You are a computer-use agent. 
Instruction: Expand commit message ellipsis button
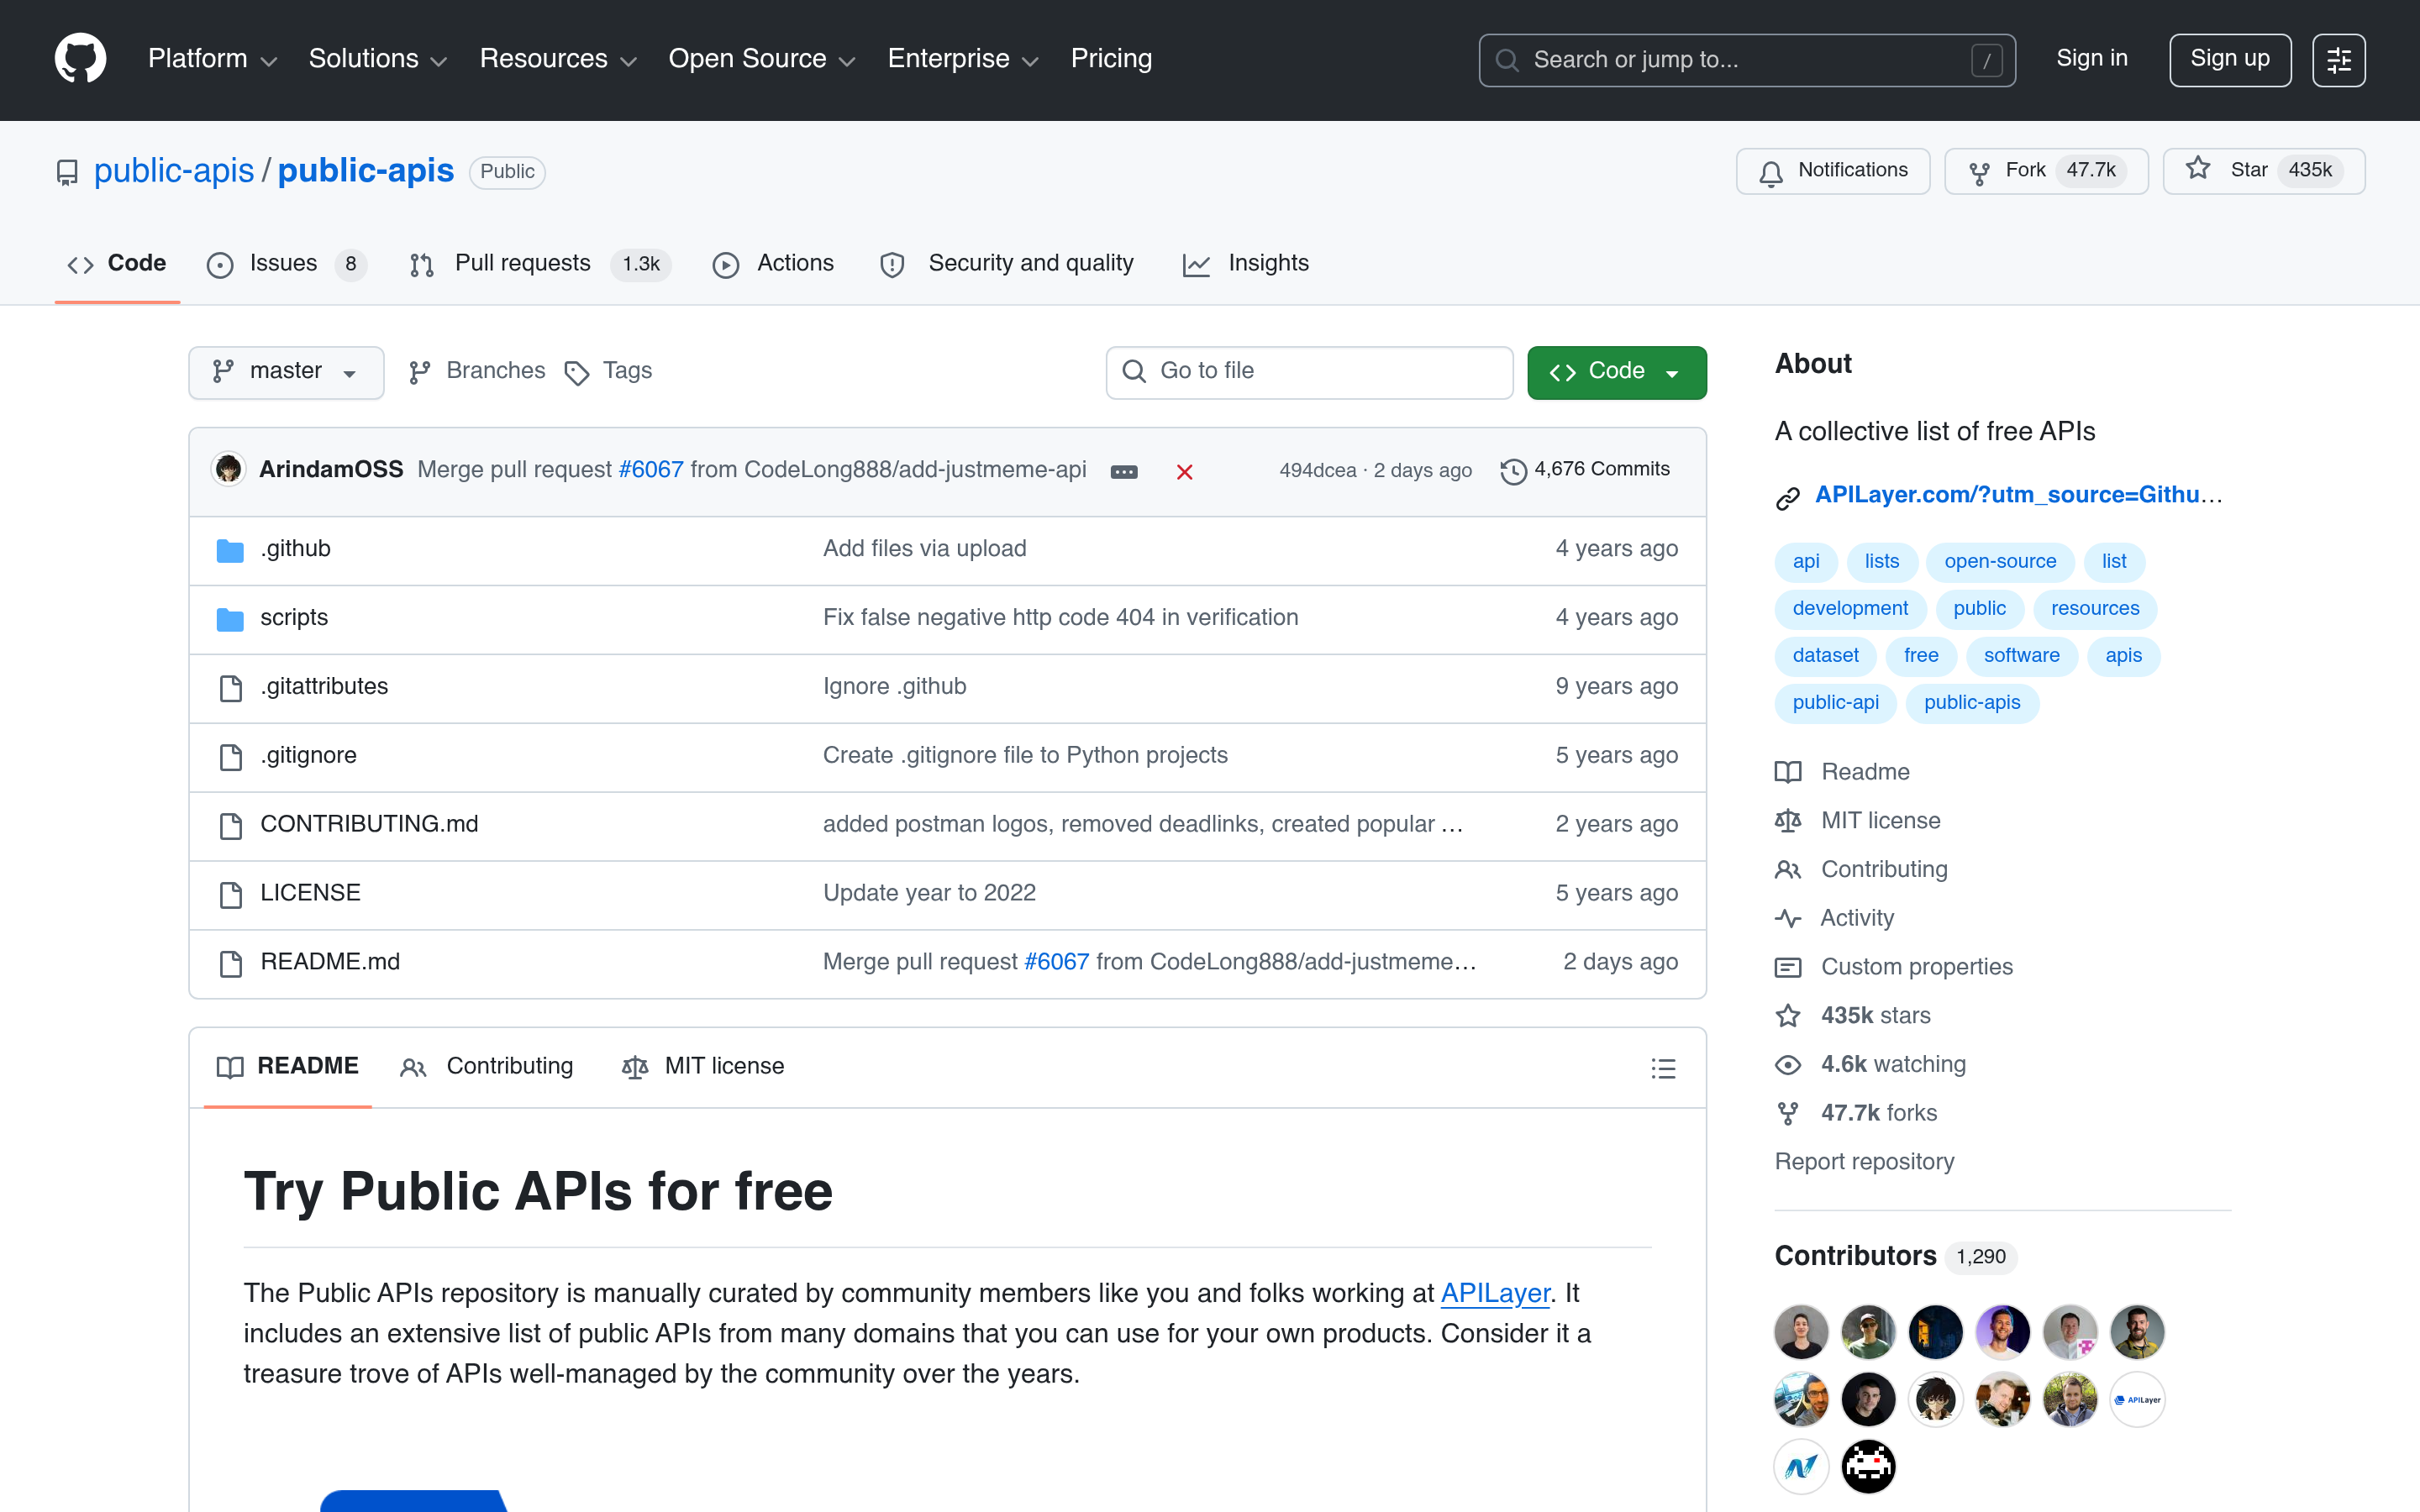1124,471
